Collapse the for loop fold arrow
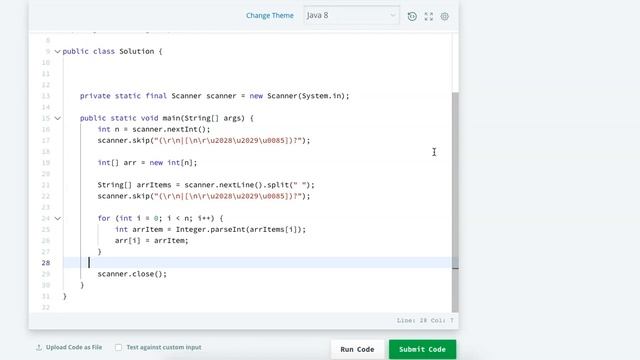 pyautogui.click(x=58, y=218)
